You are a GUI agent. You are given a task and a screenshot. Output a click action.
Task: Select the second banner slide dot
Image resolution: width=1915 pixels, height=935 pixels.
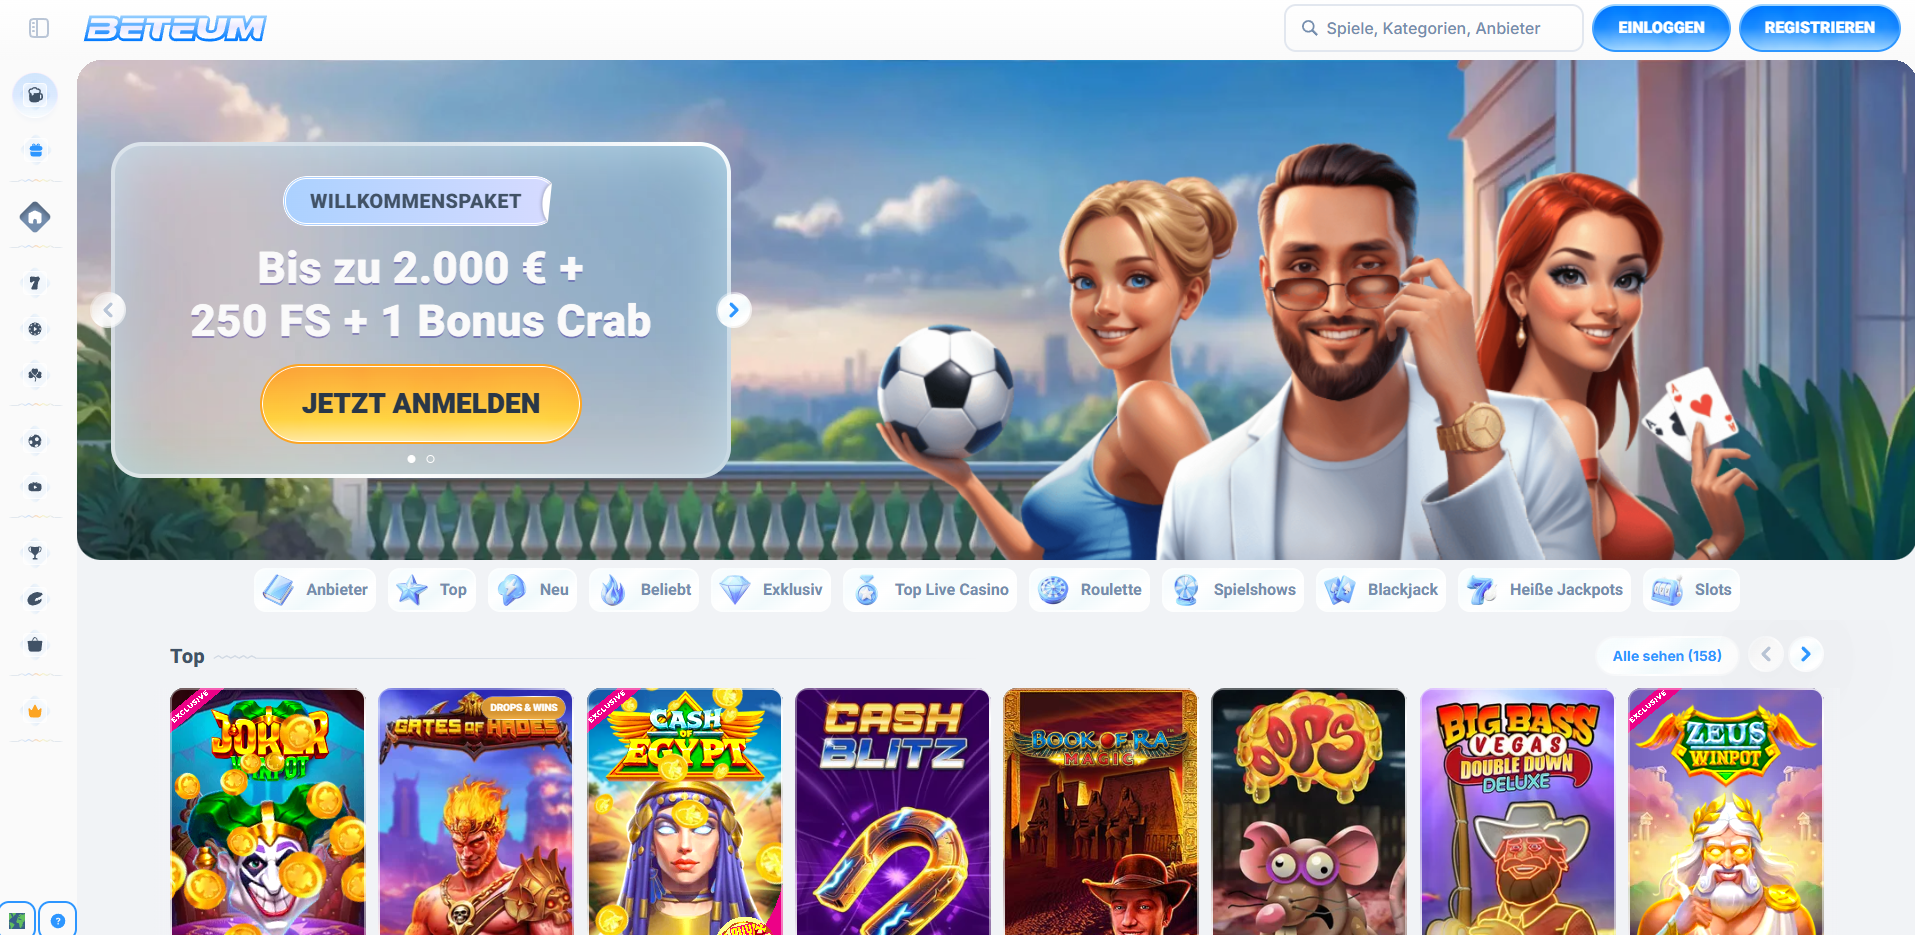(x=431, y=459)
